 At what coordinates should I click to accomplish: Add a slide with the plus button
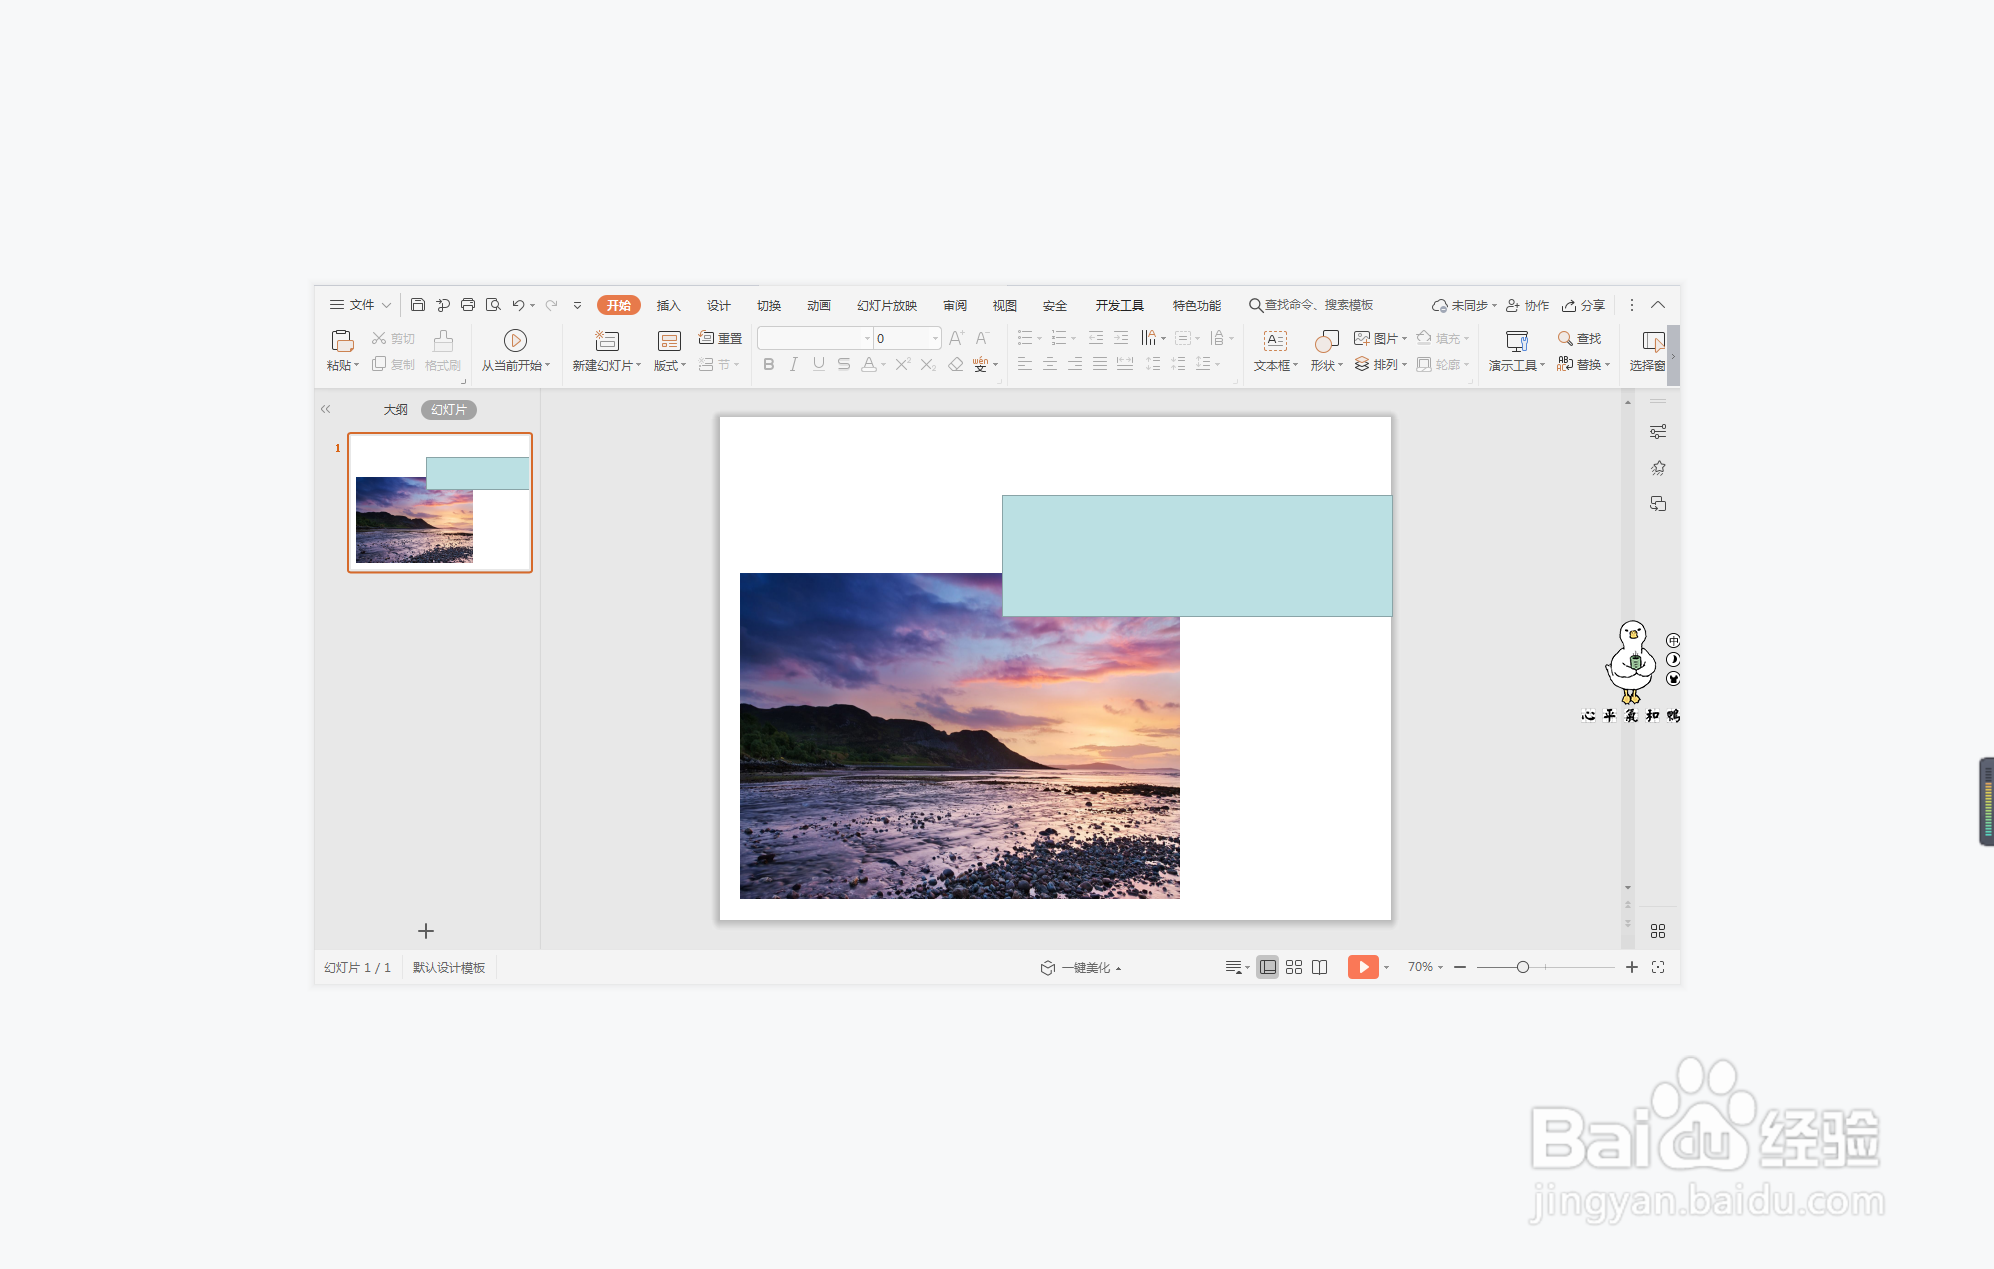point(426,931)
